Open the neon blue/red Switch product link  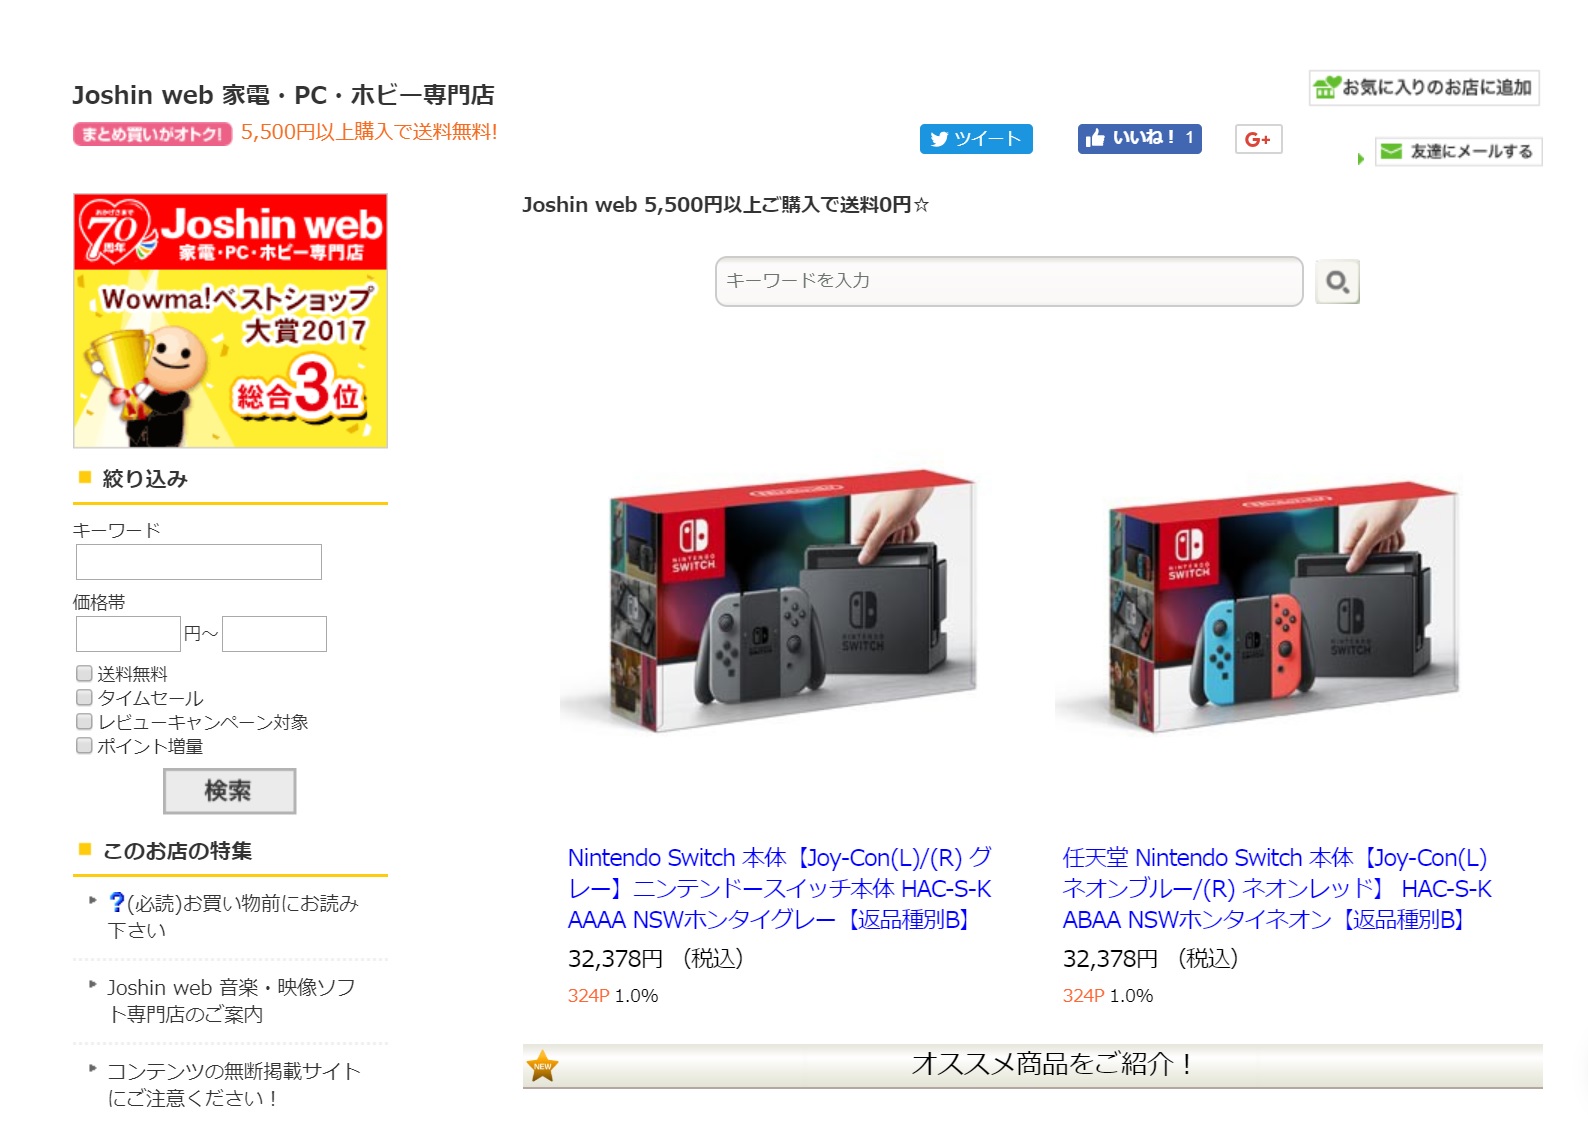(x=1277, y=888)
